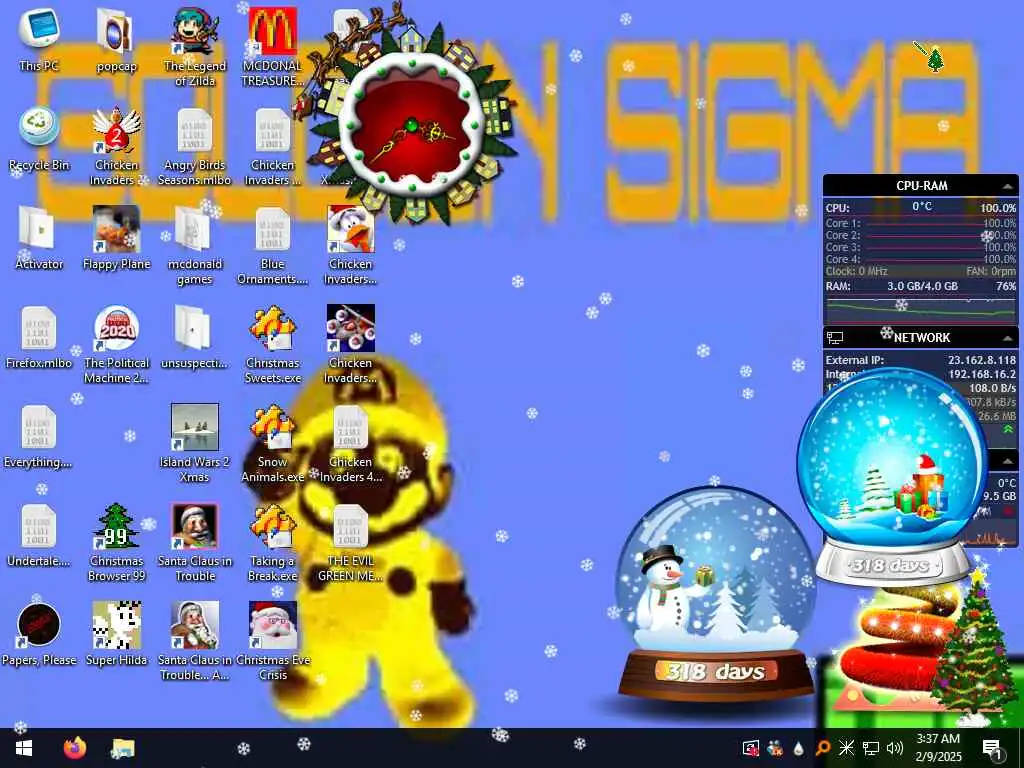Click the NETWORK widget header title
1024x768 pixels.
tap(921, 338)
